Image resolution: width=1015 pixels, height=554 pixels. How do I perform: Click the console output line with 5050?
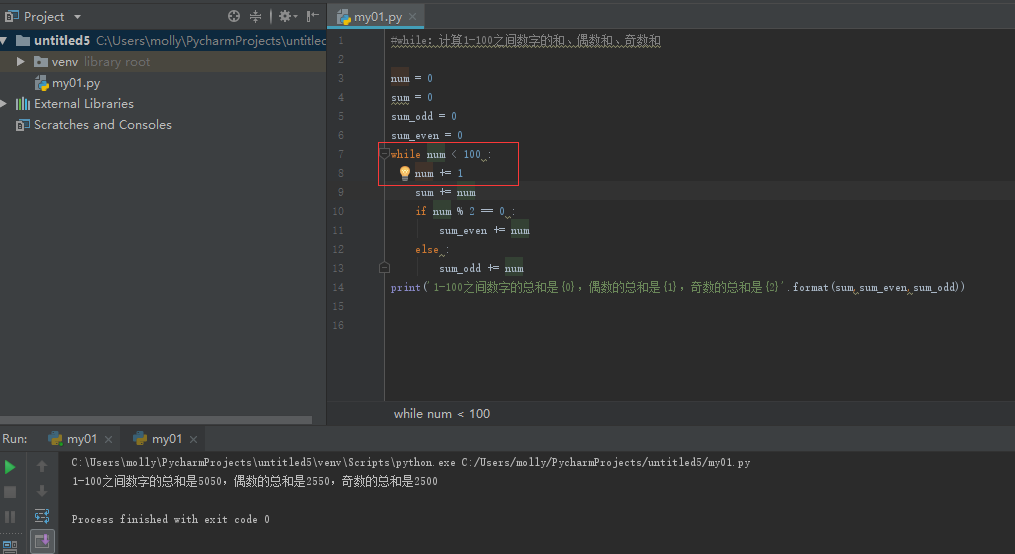[x=254, y=482]
